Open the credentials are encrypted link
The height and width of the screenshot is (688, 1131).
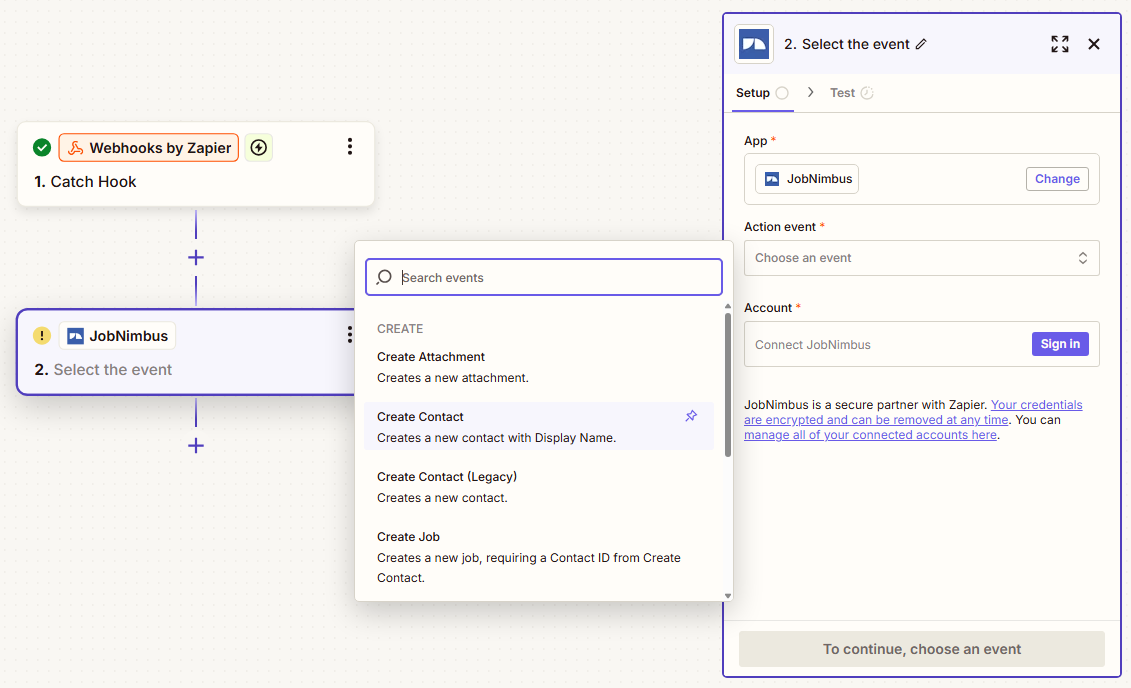912,413
